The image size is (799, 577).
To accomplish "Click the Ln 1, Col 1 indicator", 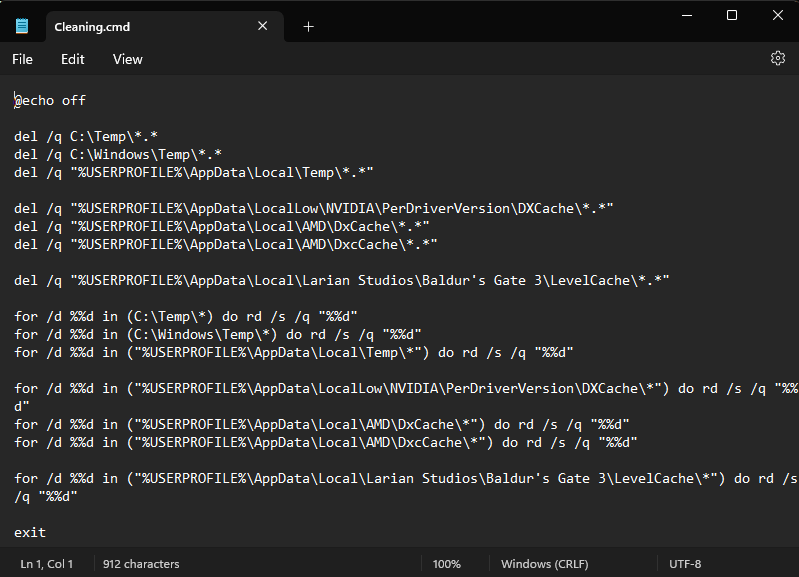I will click(x=46, y=564).
